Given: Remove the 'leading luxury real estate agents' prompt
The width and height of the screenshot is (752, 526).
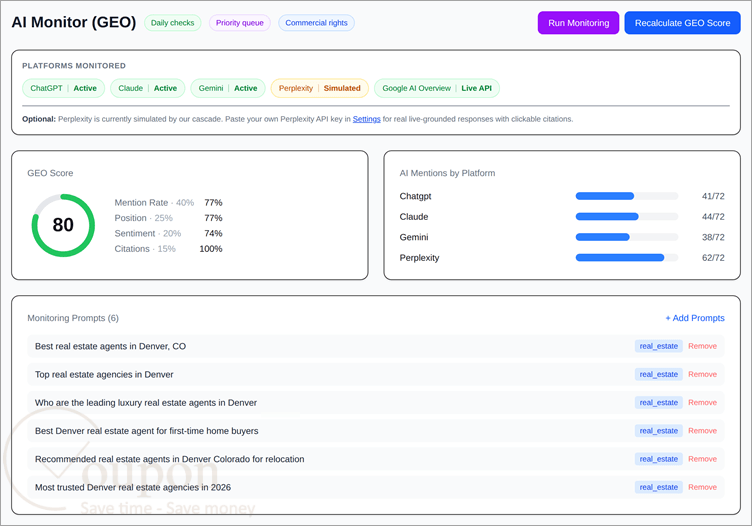Looking at the screenshot, I should tap(702, 403).
